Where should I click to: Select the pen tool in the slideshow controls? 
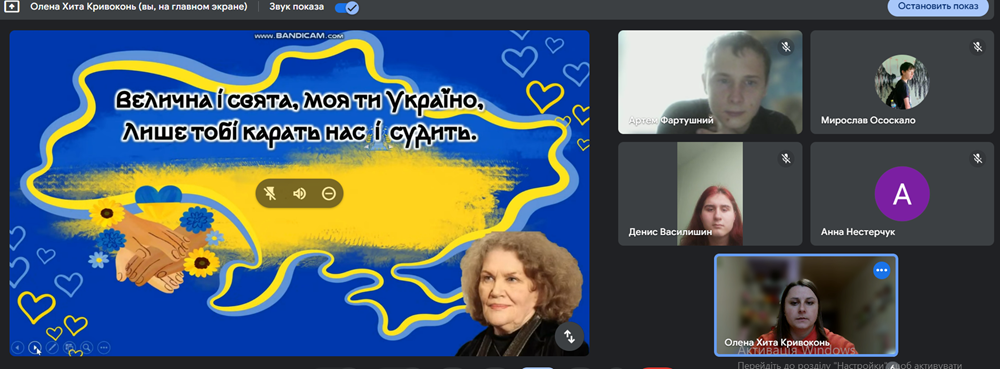pos(52,347)
